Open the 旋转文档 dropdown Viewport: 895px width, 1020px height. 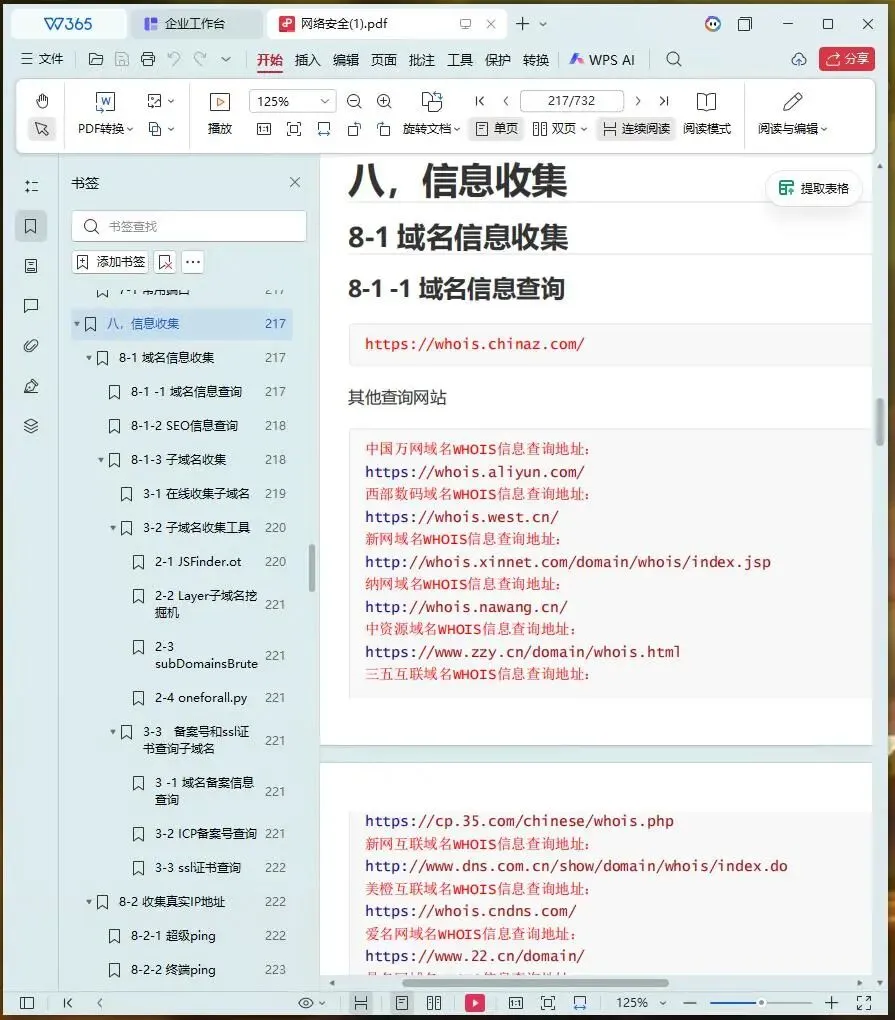[431, 129]
